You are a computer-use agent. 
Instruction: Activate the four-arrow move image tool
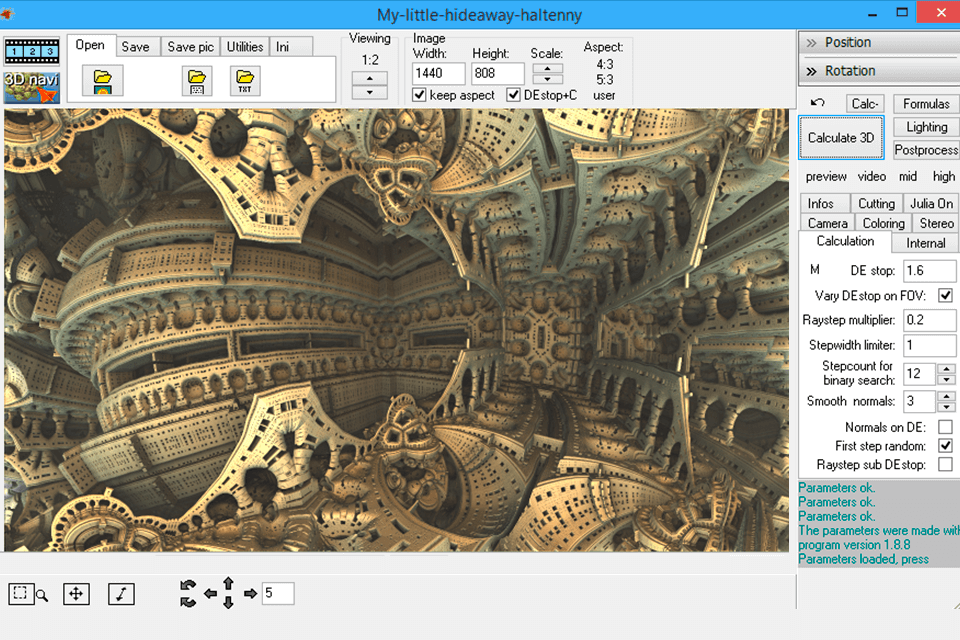[76, 594]
